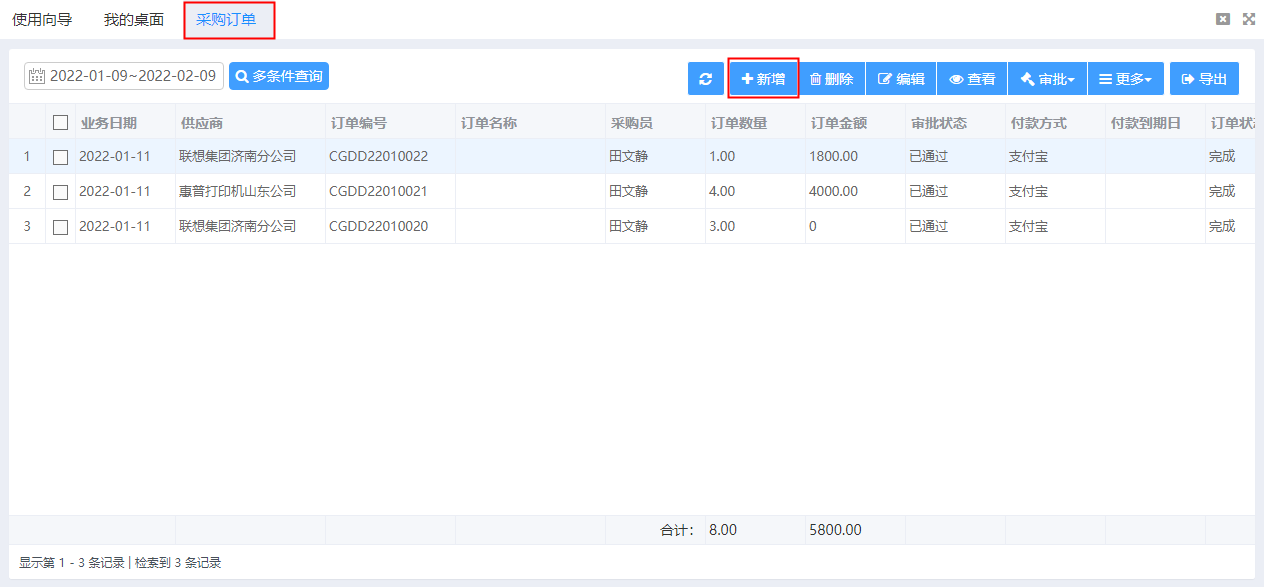Switch to the 使用向导 tab
1264x587 pixels.
pos(42,19)
